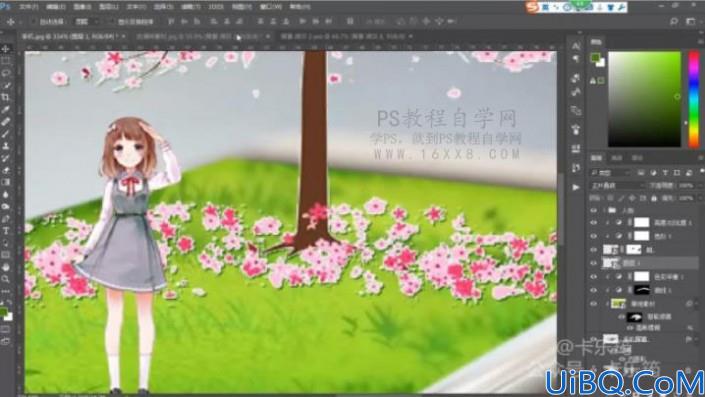
Task: Select the Lasso tool
Action: [x=6, y=73]
